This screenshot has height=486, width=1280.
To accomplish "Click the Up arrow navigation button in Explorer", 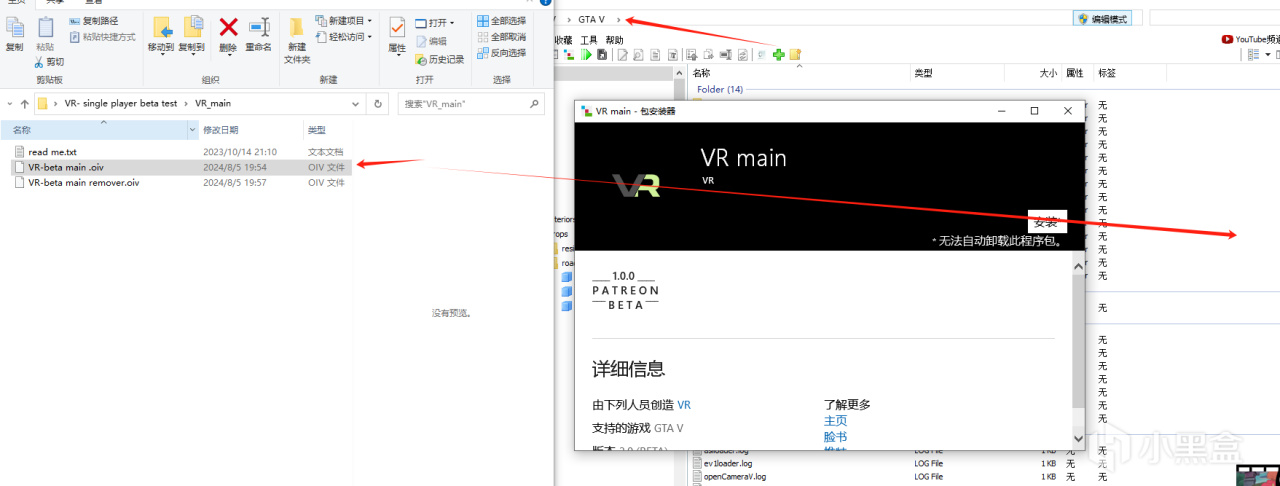I will 24,104.
